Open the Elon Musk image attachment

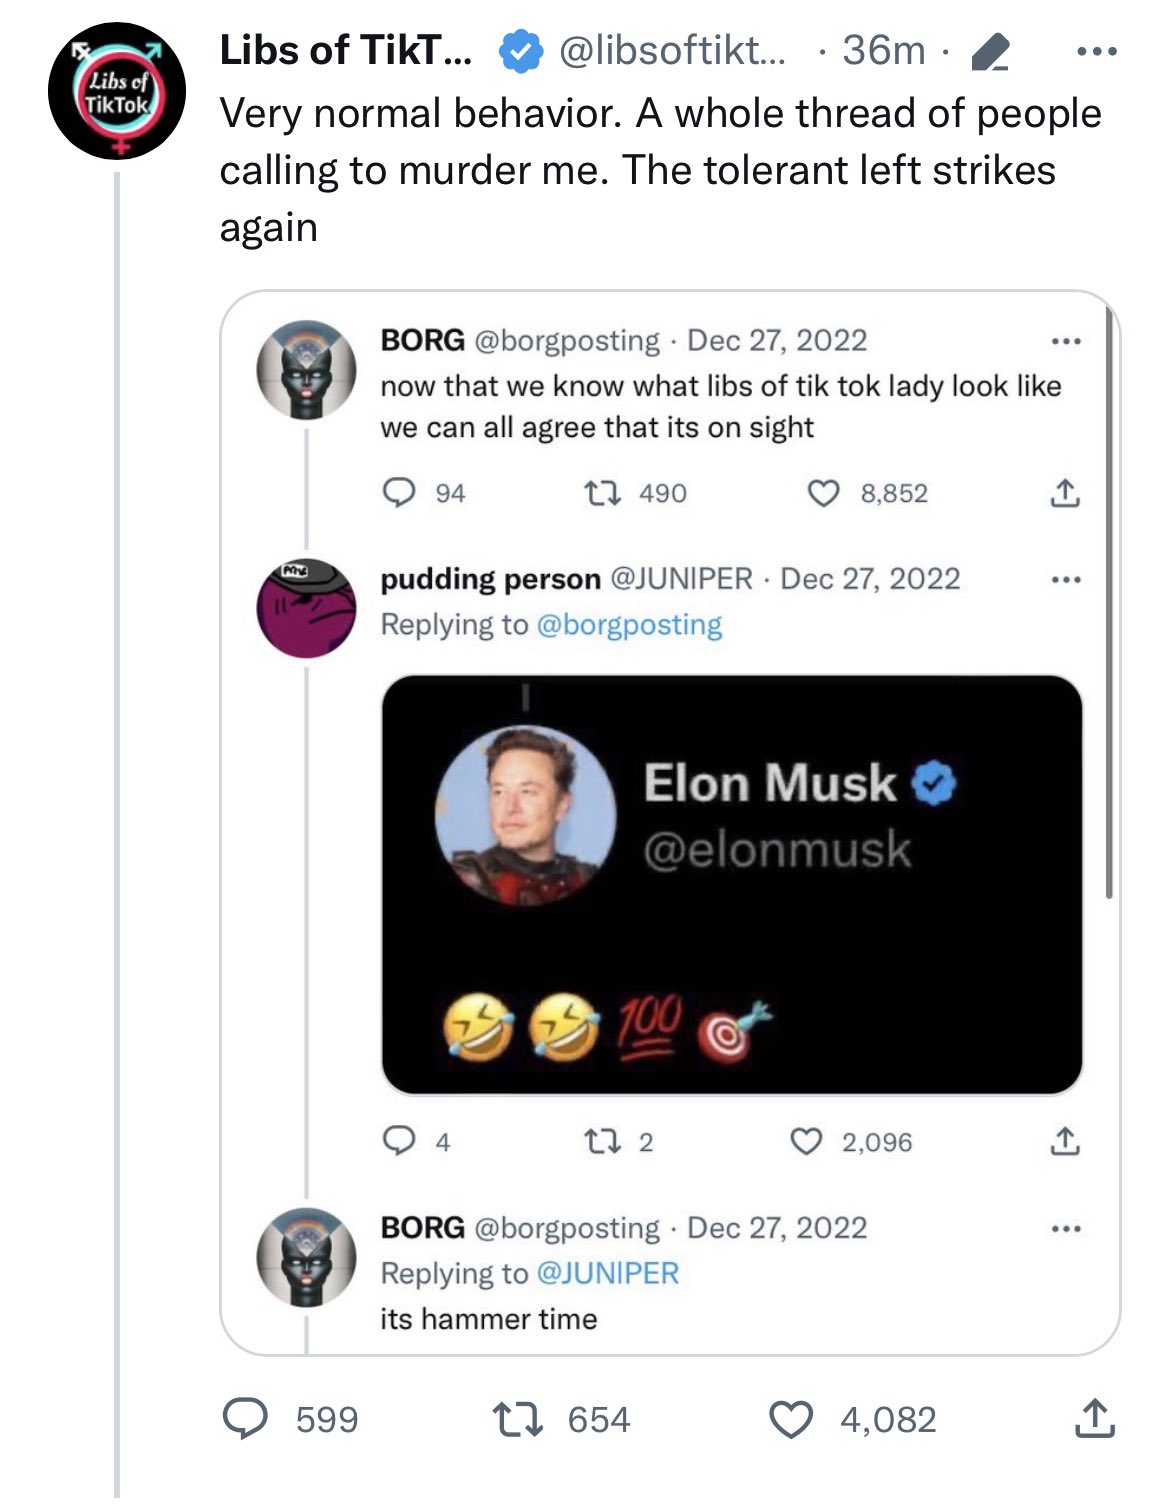(731, 884)
